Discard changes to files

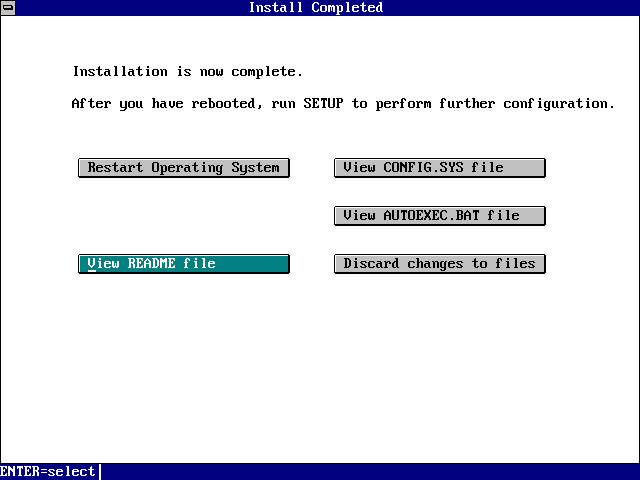440,264
